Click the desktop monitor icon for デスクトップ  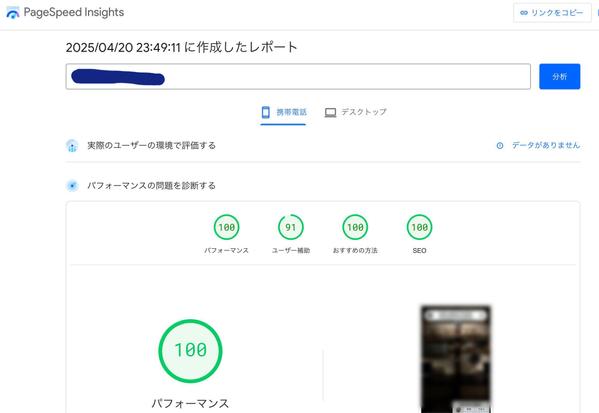coord(330,113)
